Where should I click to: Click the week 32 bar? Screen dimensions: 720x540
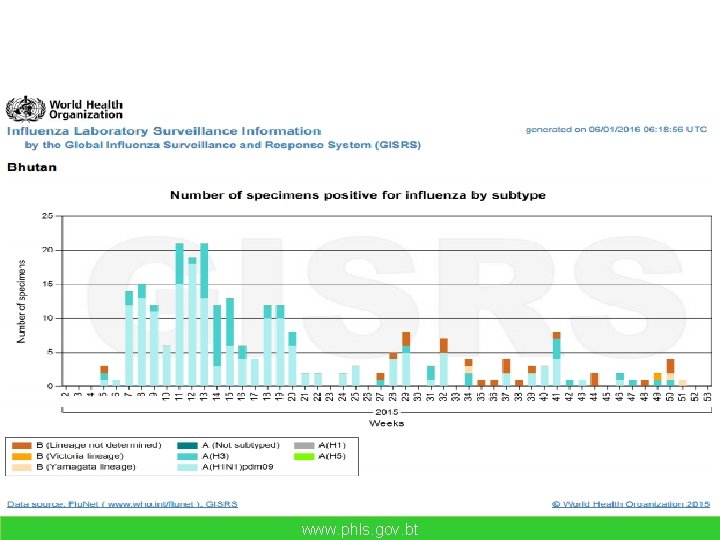[x=444, y=362]
